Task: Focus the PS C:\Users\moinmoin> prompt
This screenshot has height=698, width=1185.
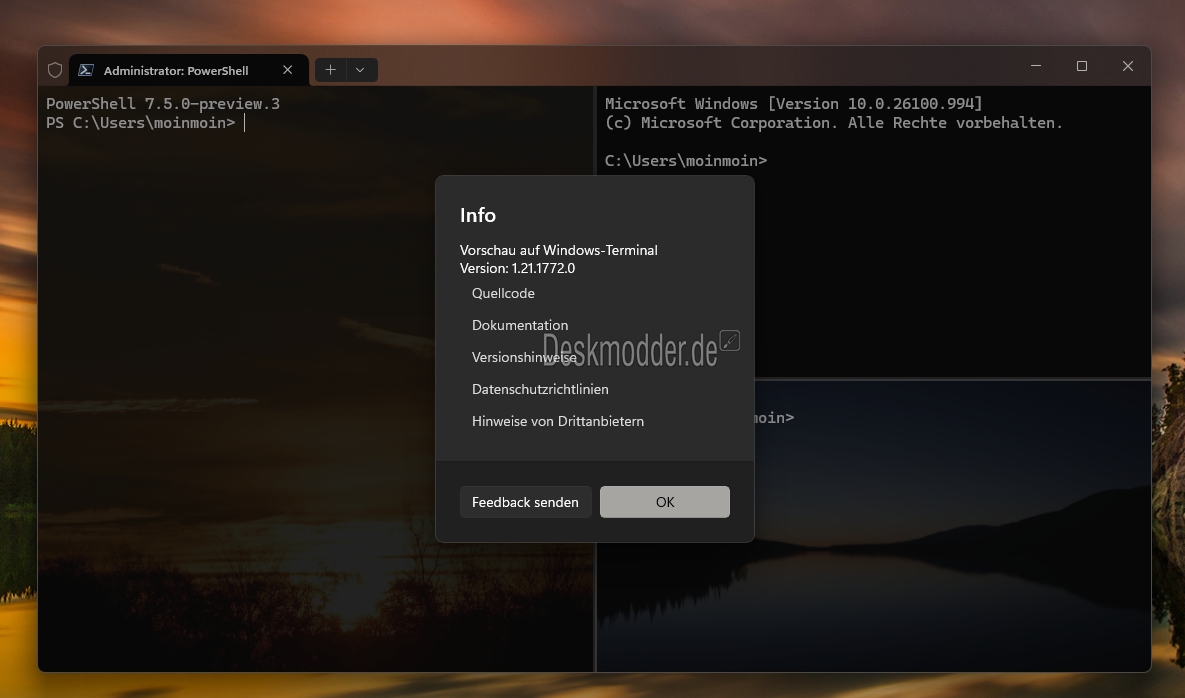Action: tap(141, 122)
